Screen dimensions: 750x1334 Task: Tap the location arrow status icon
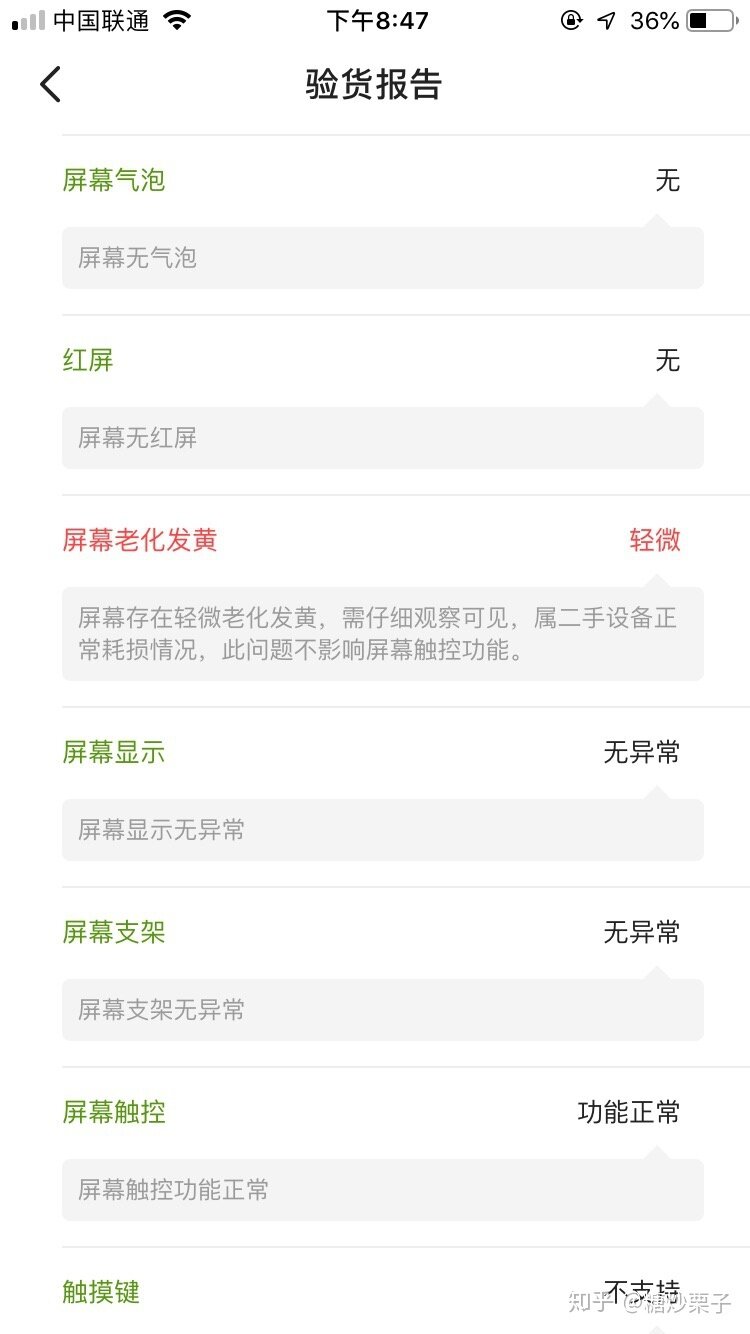coord(606,21)
